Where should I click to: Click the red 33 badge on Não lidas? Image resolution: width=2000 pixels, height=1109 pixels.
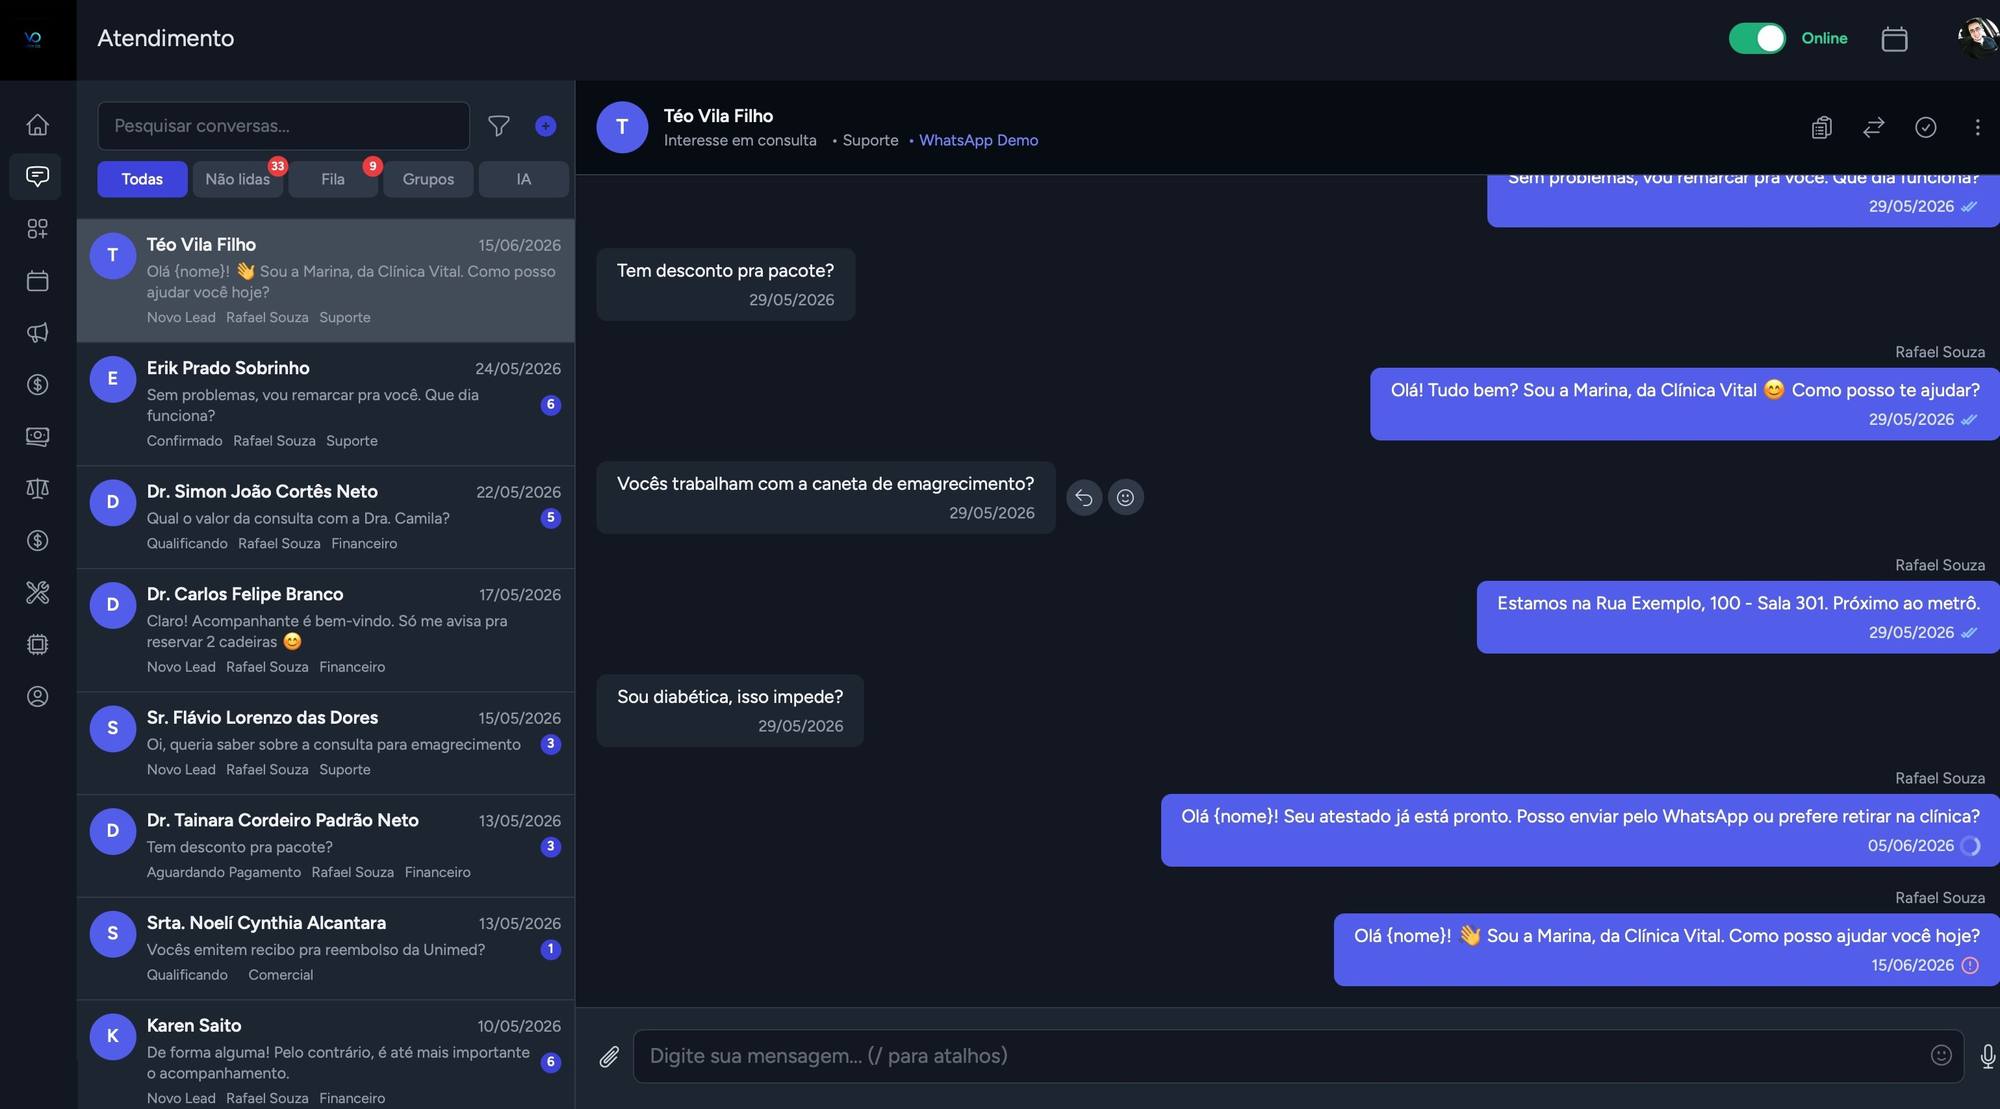[277, 166]
